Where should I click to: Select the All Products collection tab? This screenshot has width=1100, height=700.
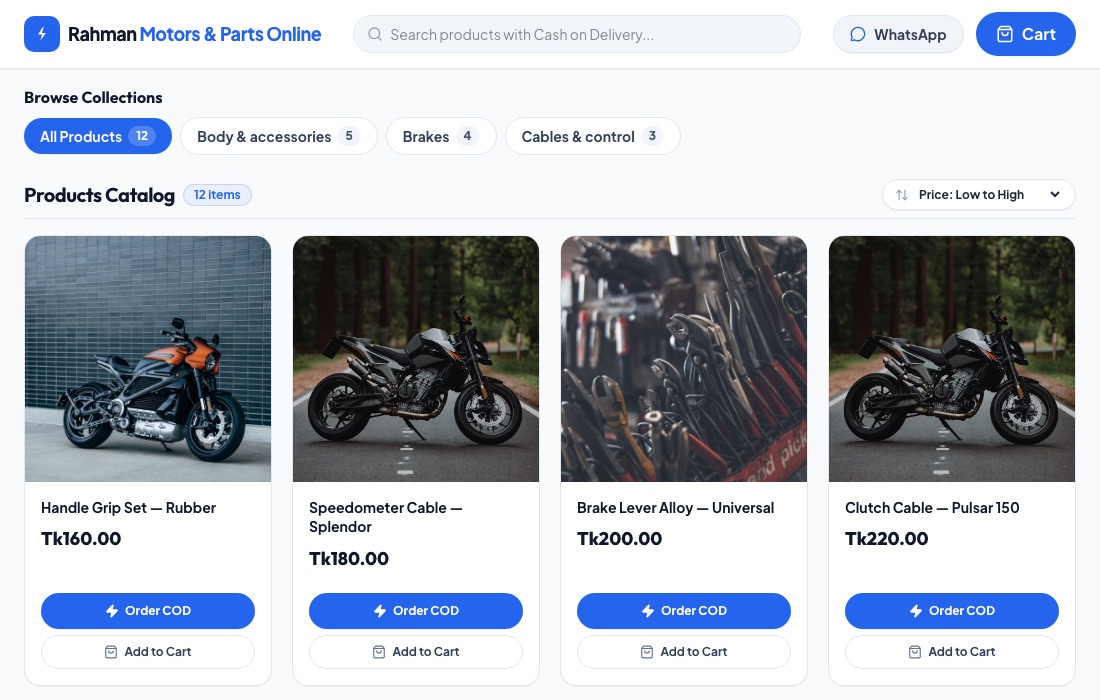[98, 136]
